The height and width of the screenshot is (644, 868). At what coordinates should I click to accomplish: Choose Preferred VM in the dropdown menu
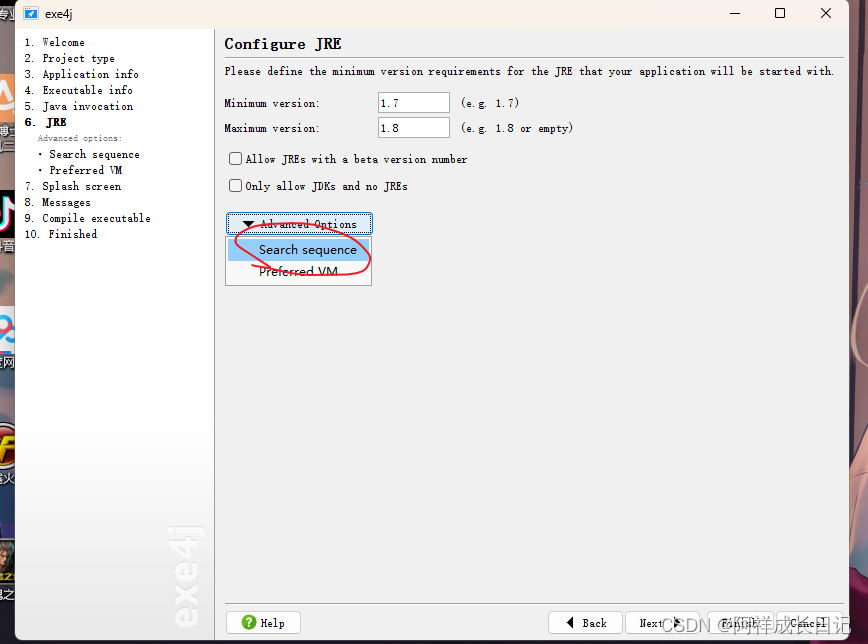click(x=299, y=272)
